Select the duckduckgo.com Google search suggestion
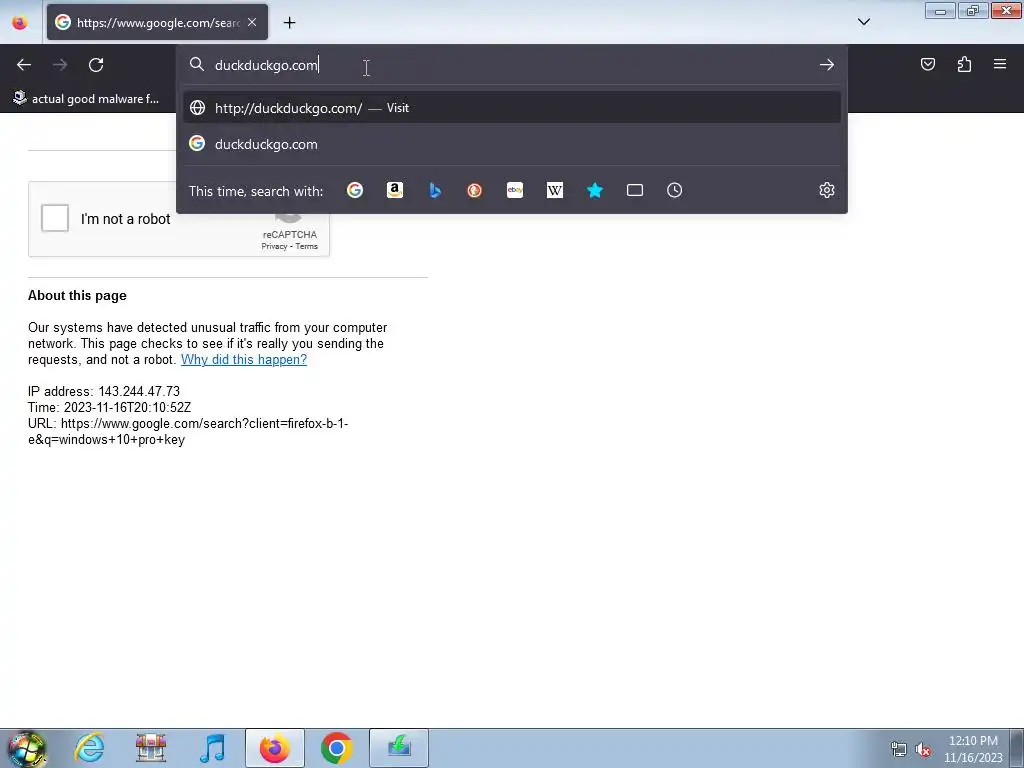Image resolution: width=1024 pixels, height=768 pixels. [511, 144]
